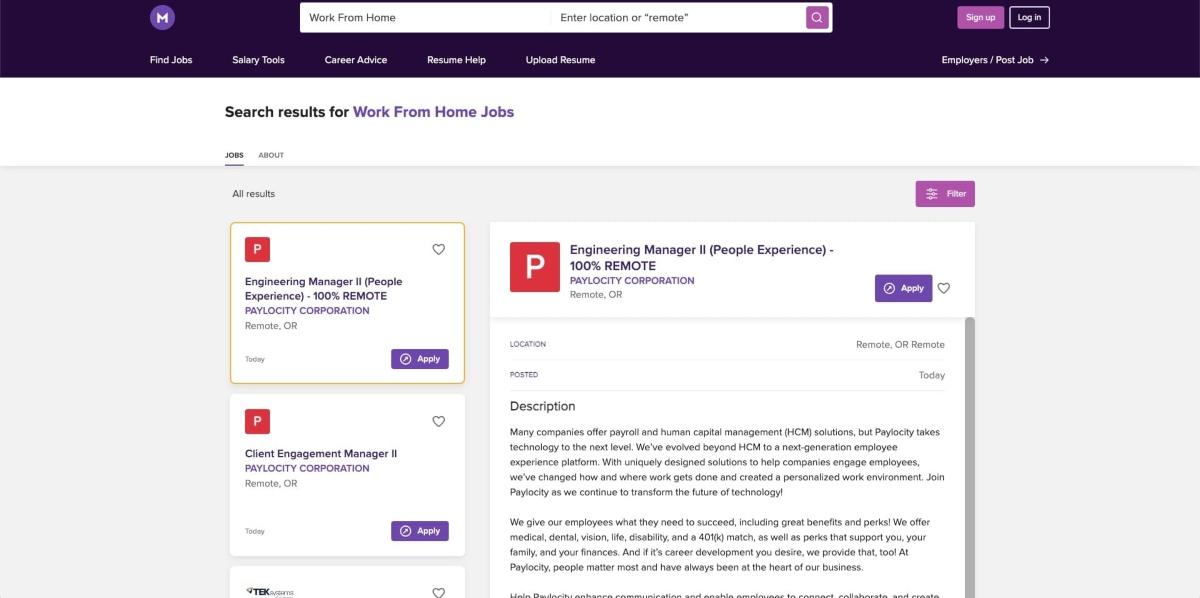This screenshot has width=1200, height=598.
Task: Click TEKsystems logo on third job card
Action: (x=270, y=592)
